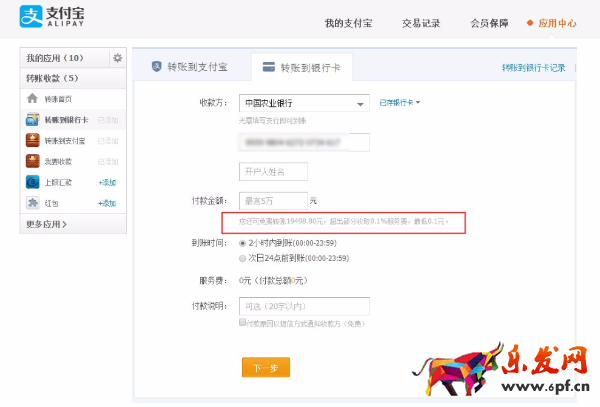This screenshot has width=600, height=407.
Task: Click 已添加 next to 转账到支付宝
Action: click(x=108, y=141)
